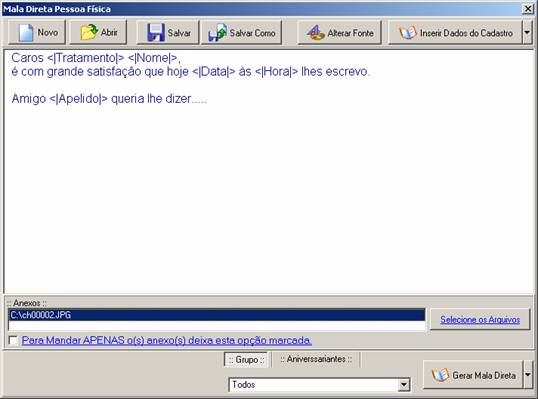Open the Todos group combo box
Image resolution: width=538 pixels, height=399 pixels.
pos(319,385)
